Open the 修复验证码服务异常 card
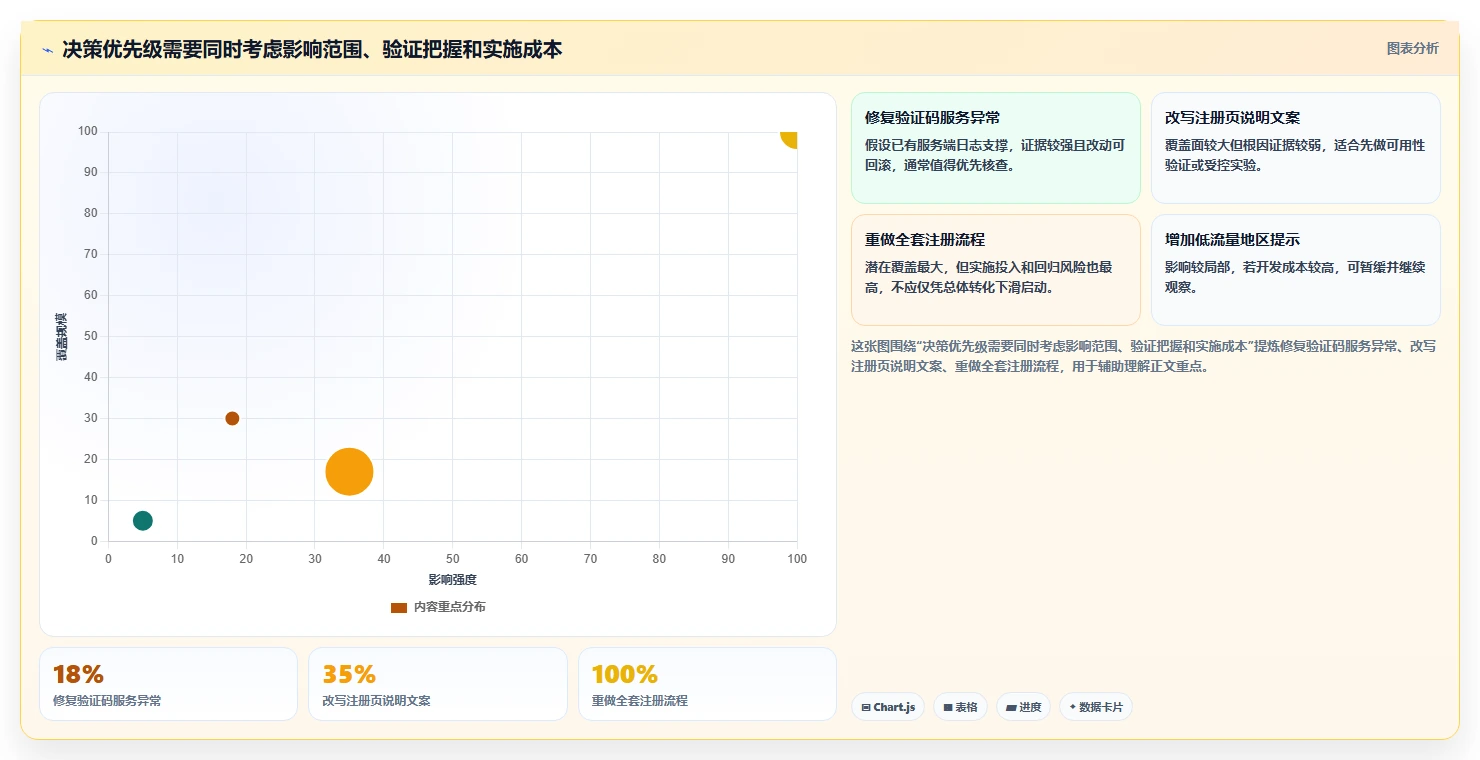This screenshot has height=760, width=1480. coord(996,148)
